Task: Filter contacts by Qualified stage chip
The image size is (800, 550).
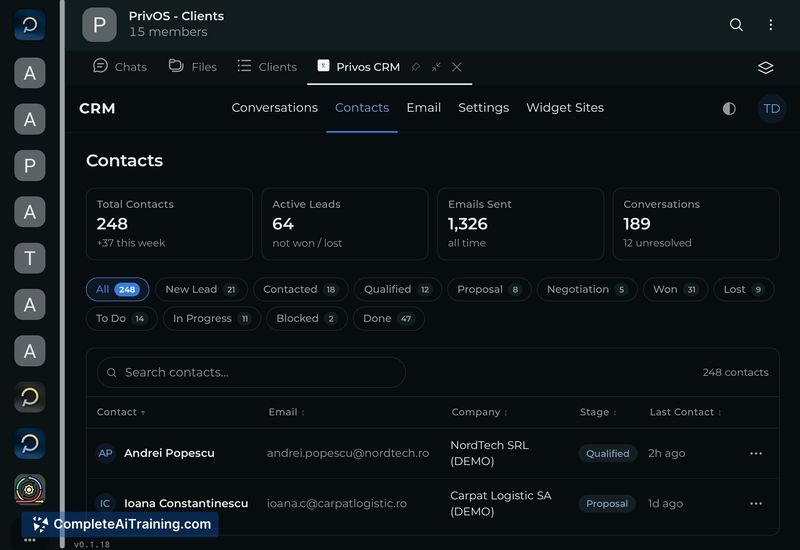Action: [x=397, y=289]
